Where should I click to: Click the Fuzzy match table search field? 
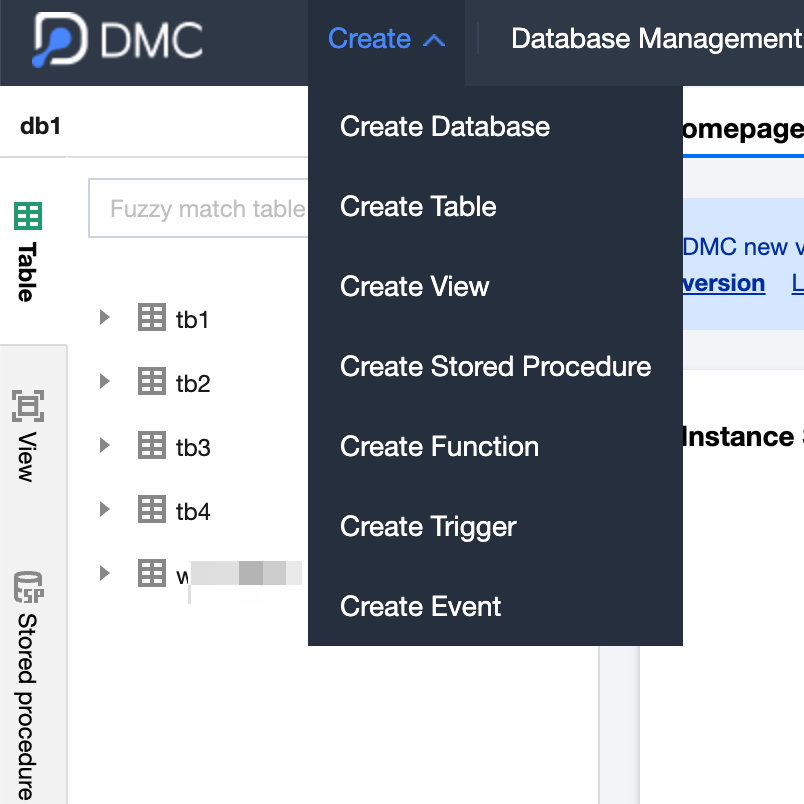click(200, 209)
